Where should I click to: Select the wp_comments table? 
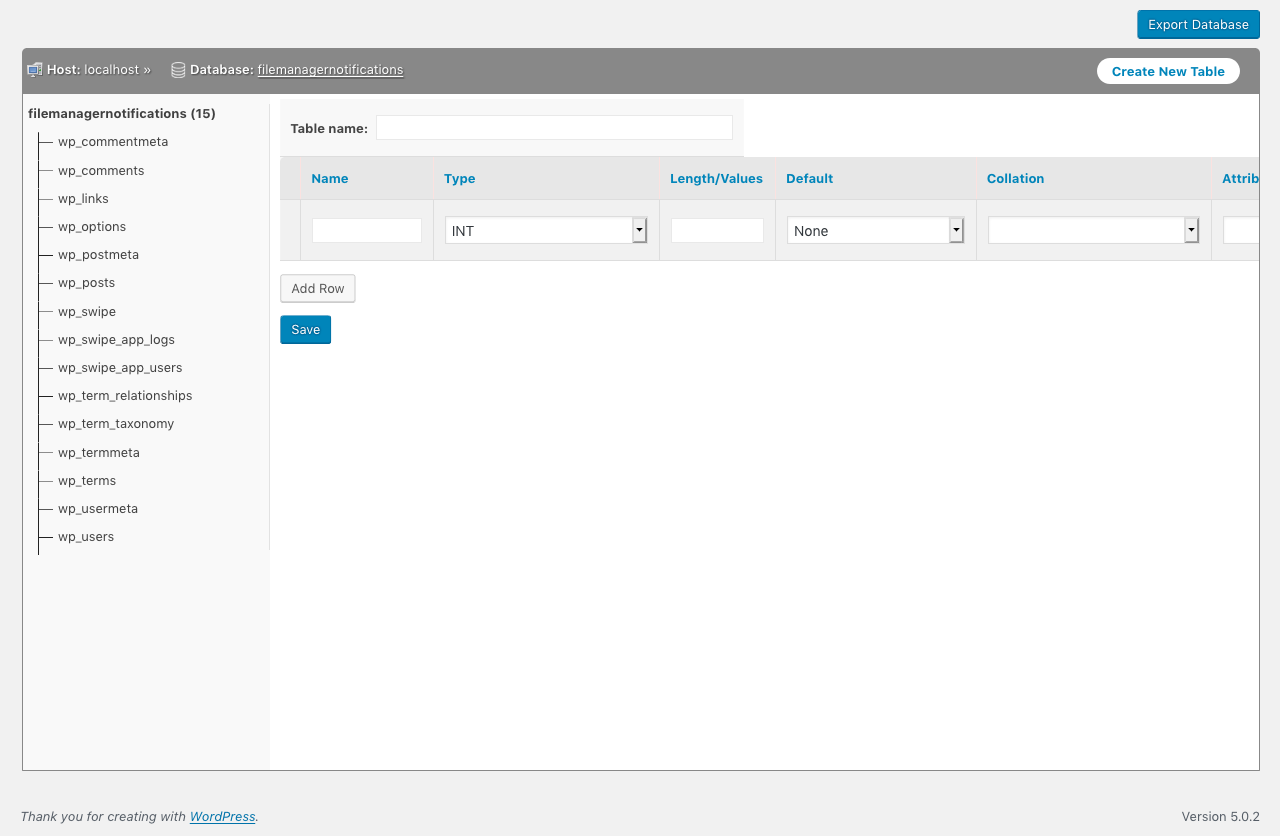[101, 170]
